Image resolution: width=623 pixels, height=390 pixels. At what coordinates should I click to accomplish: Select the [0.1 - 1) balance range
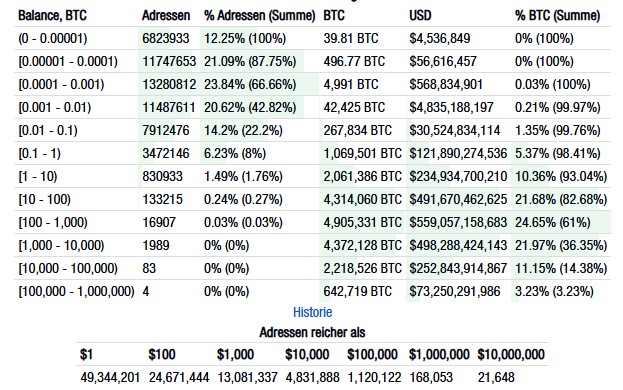[39, 154]
